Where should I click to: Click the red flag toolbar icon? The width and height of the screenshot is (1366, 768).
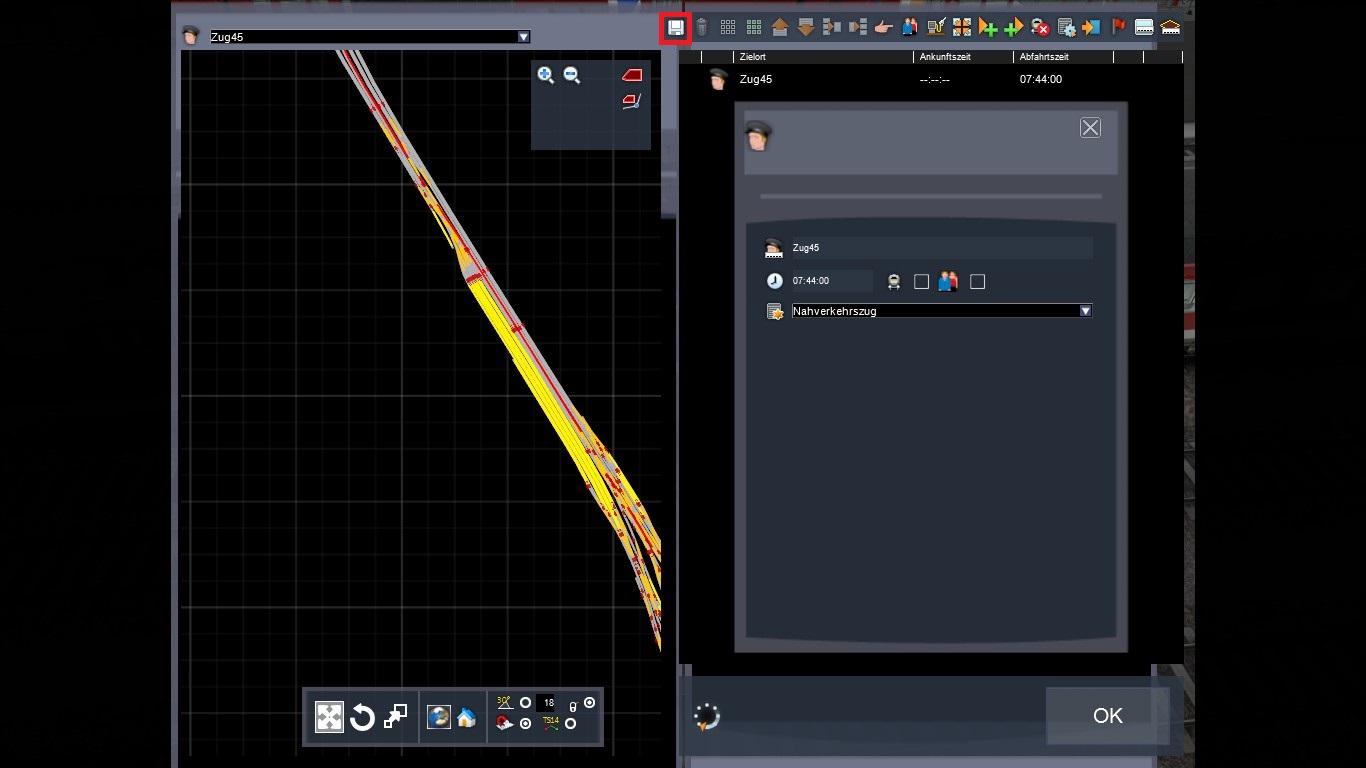(x=1118, y=28)
